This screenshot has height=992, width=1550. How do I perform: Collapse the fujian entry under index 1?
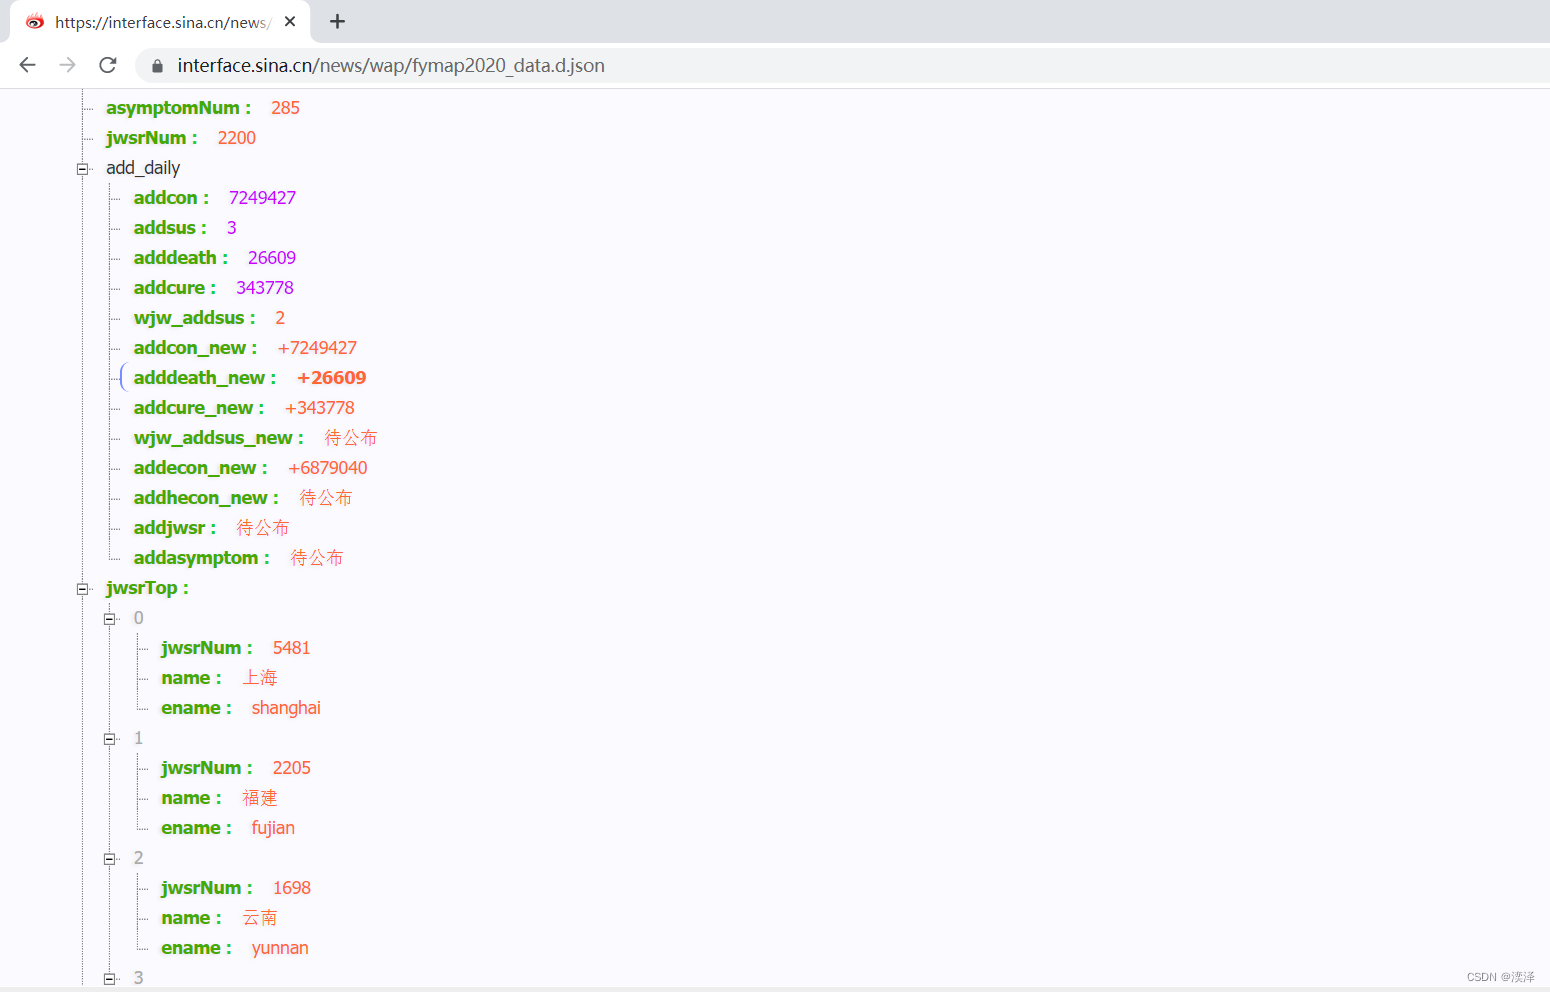click(110, 738)
